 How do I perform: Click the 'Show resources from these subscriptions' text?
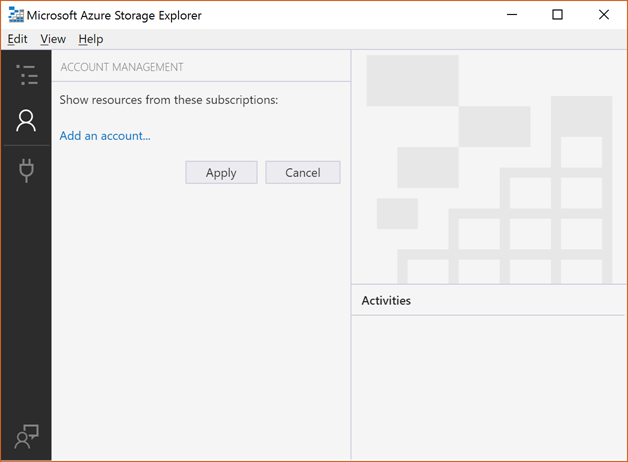(169, 100)
